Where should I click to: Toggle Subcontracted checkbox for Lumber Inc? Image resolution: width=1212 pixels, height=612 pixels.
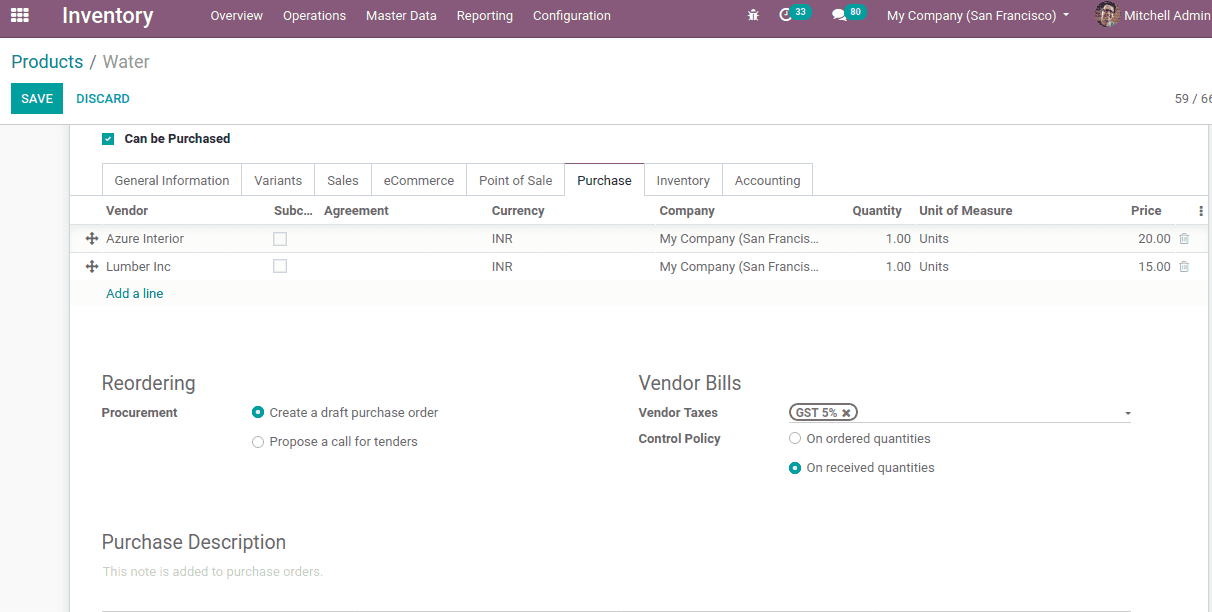(280, 267)
